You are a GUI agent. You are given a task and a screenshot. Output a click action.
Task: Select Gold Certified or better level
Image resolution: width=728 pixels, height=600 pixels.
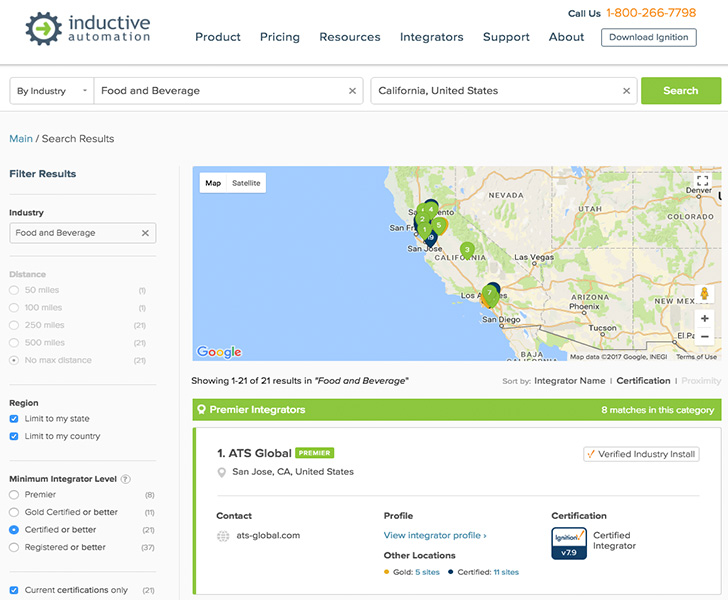(14, 512)
